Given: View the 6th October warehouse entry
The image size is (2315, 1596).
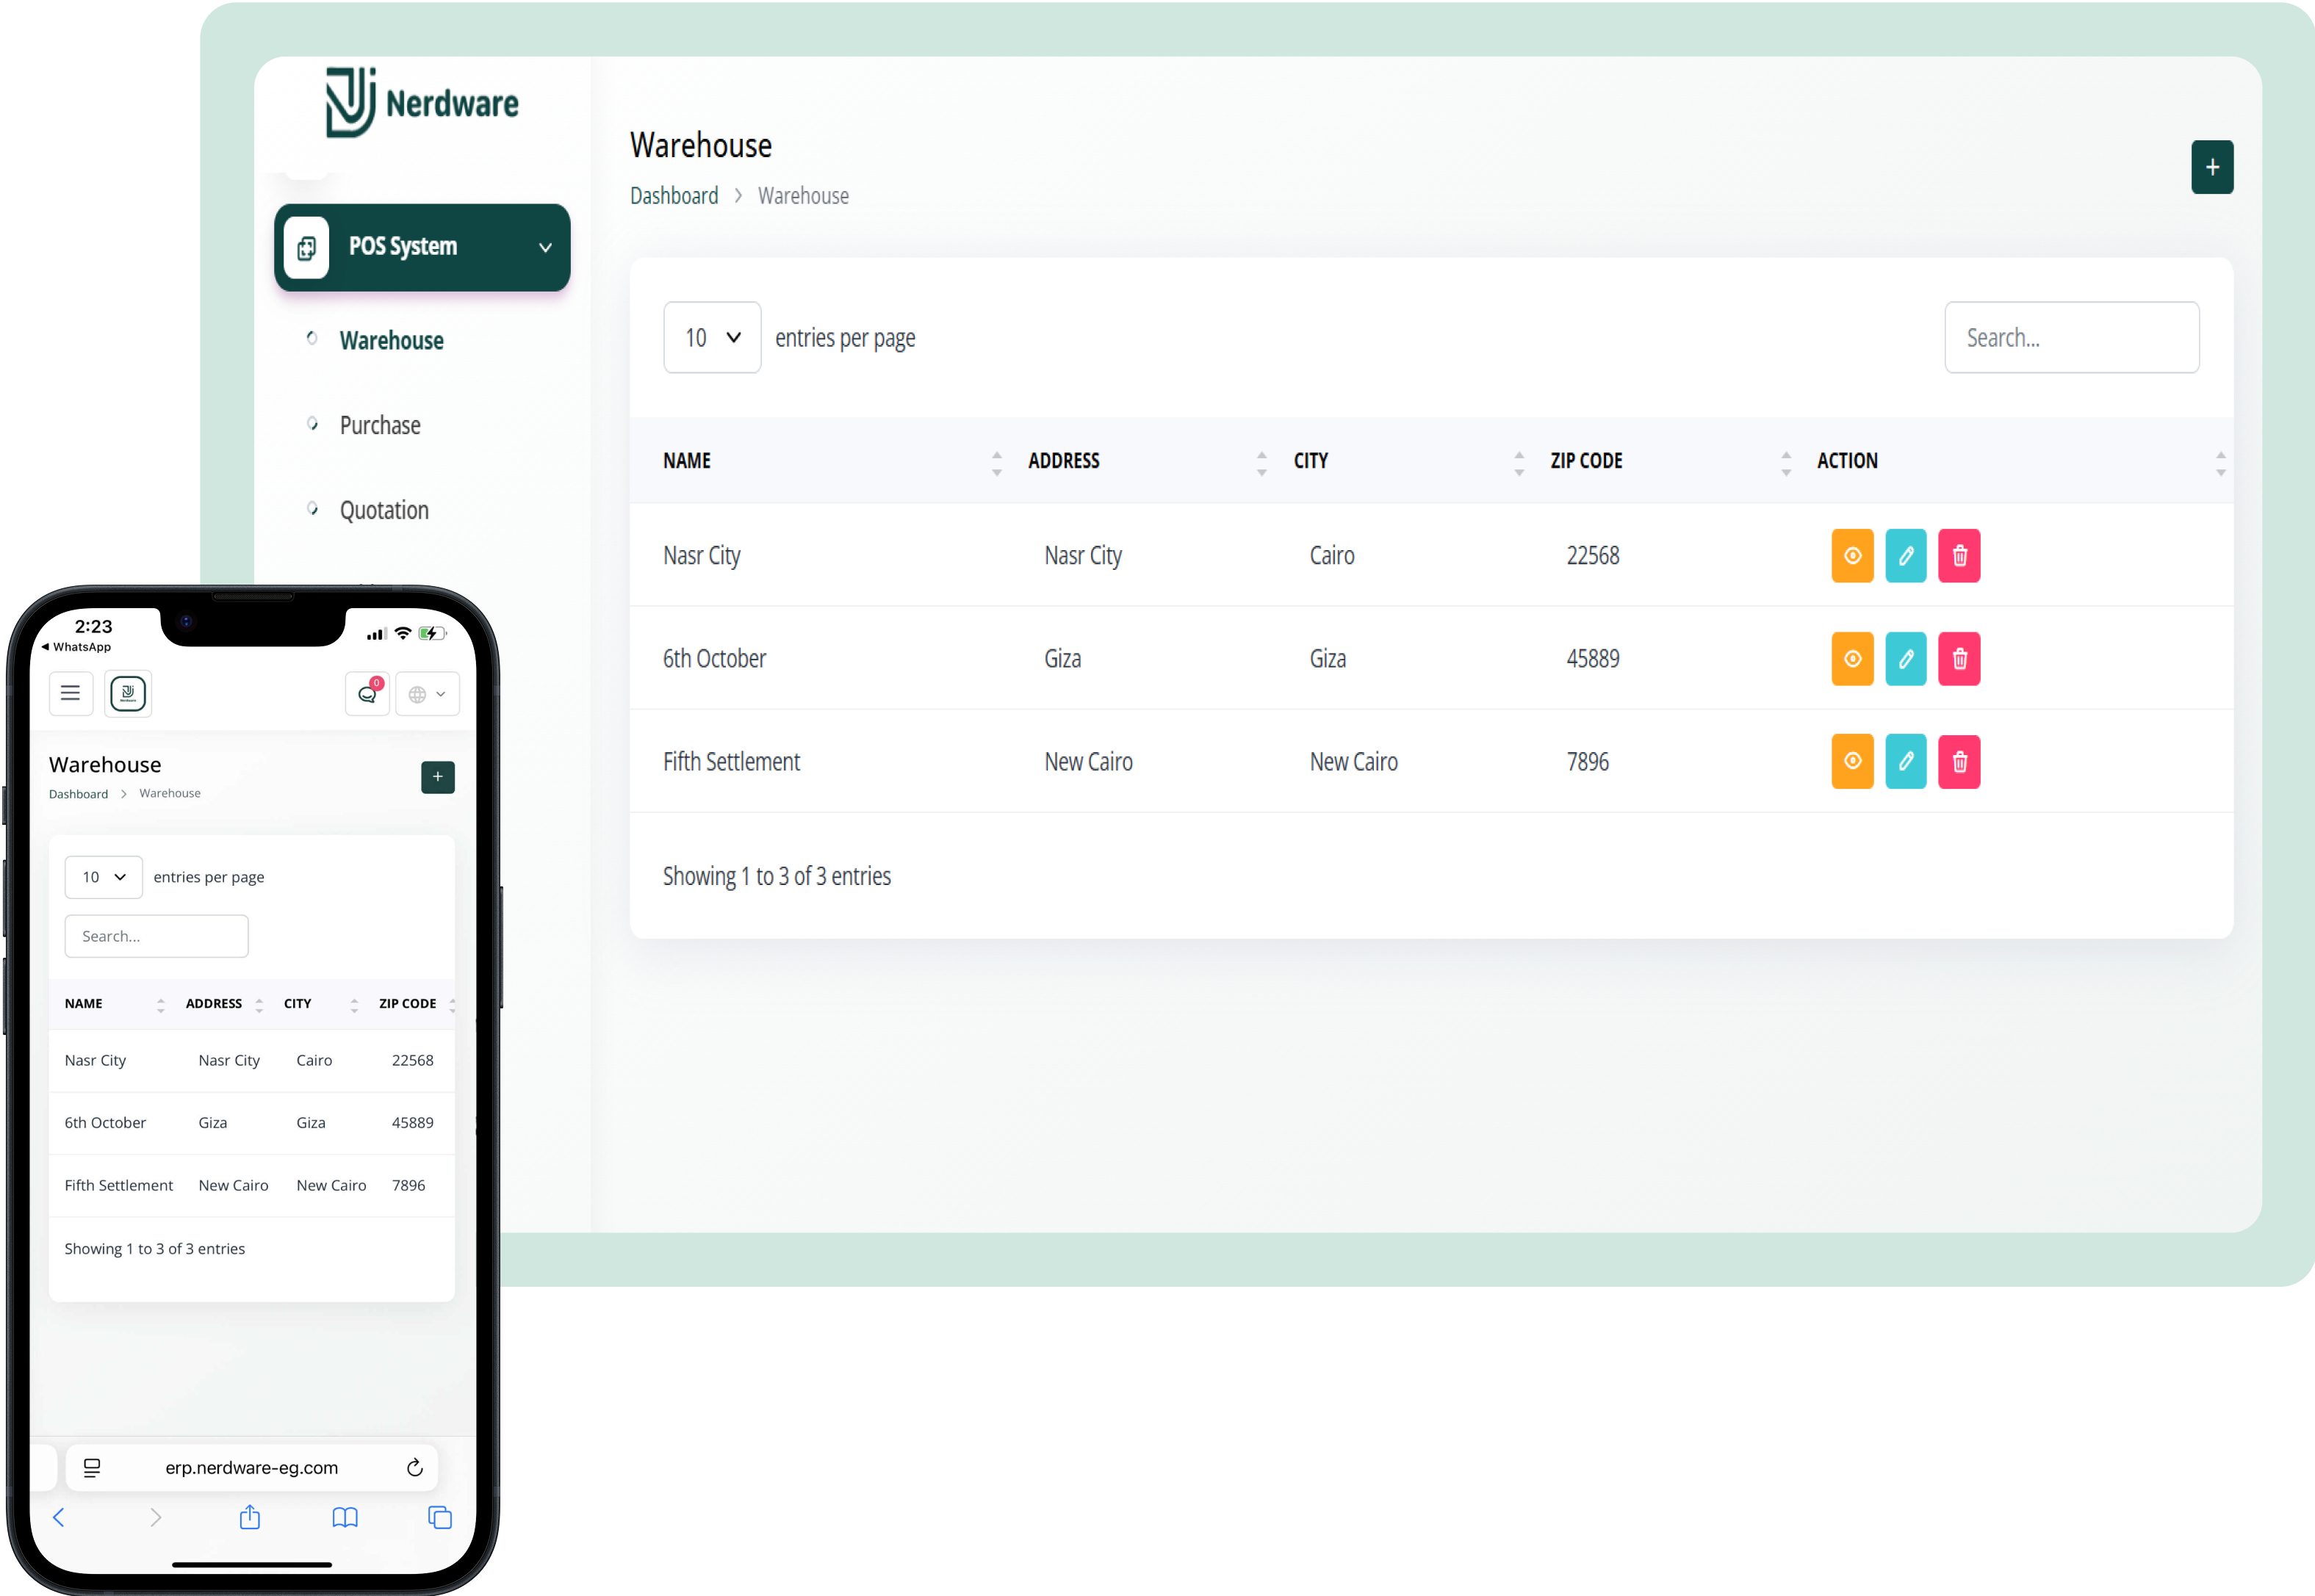Looking at the screenshot, I should [1852, 659].
